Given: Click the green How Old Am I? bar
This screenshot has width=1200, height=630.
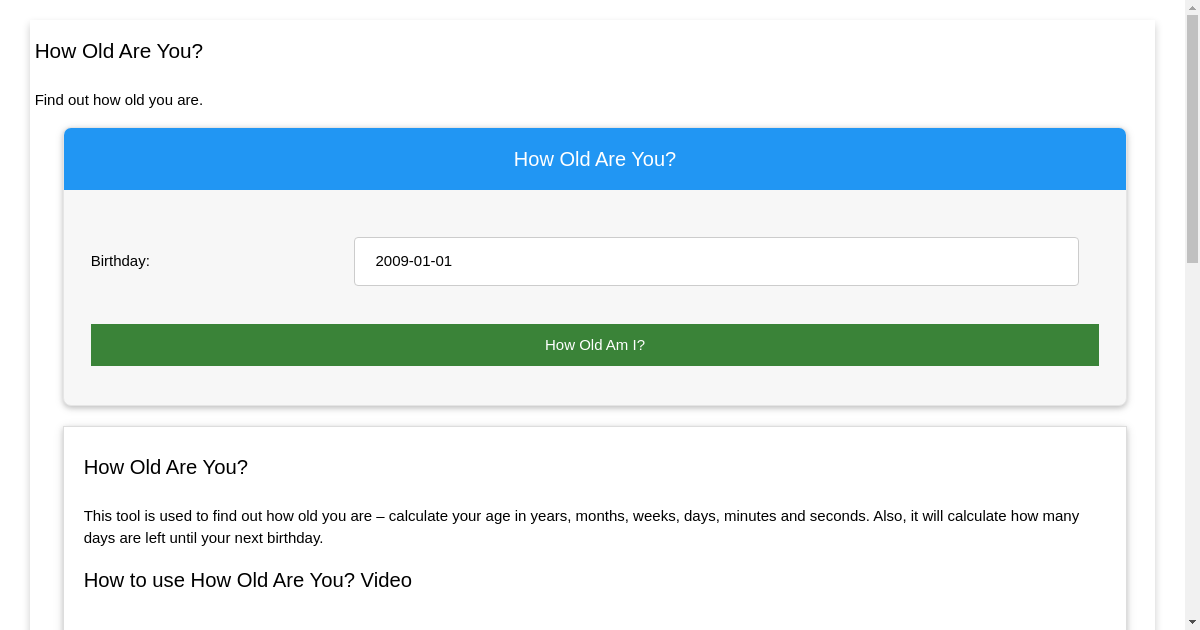Looking at the screenshot, I should [x=594, y=344].
